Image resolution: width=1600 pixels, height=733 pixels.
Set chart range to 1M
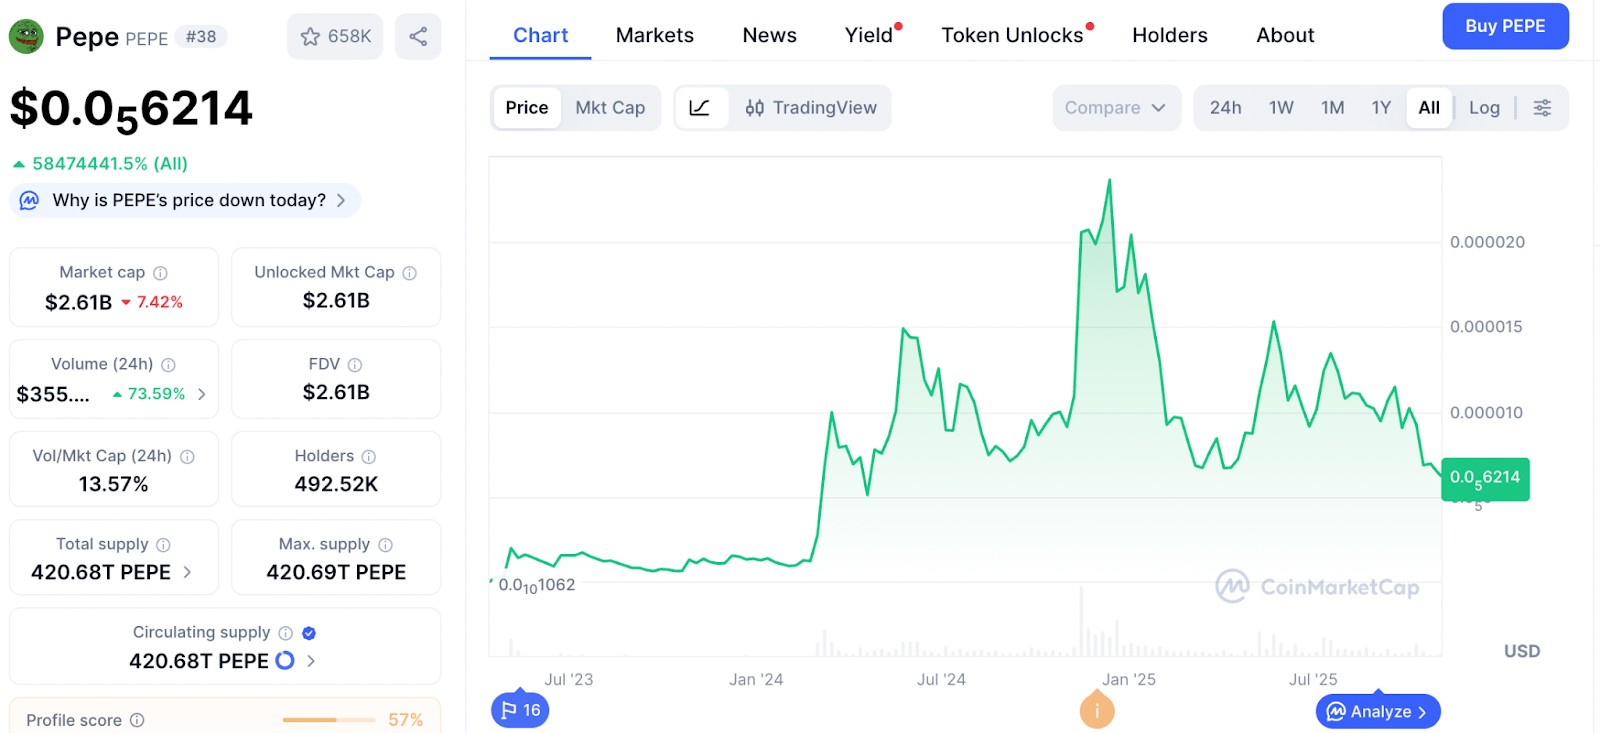1332,108
